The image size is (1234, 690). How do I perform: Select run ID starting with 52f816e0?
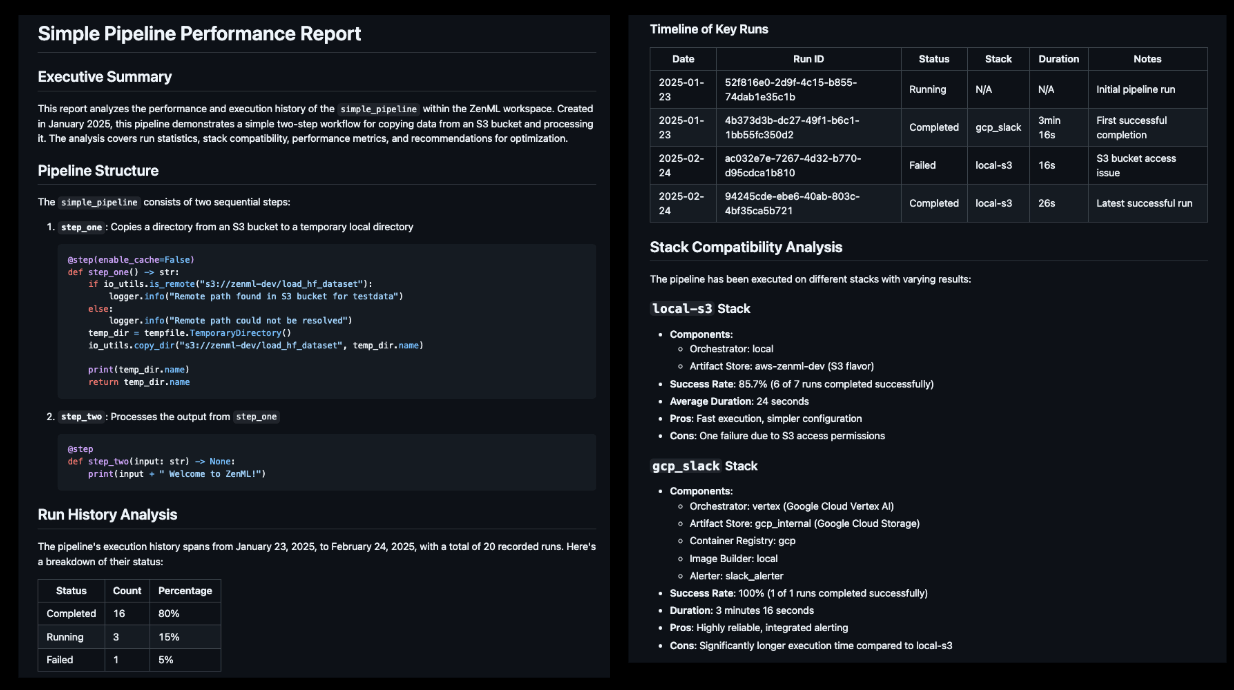coord(792,89)
